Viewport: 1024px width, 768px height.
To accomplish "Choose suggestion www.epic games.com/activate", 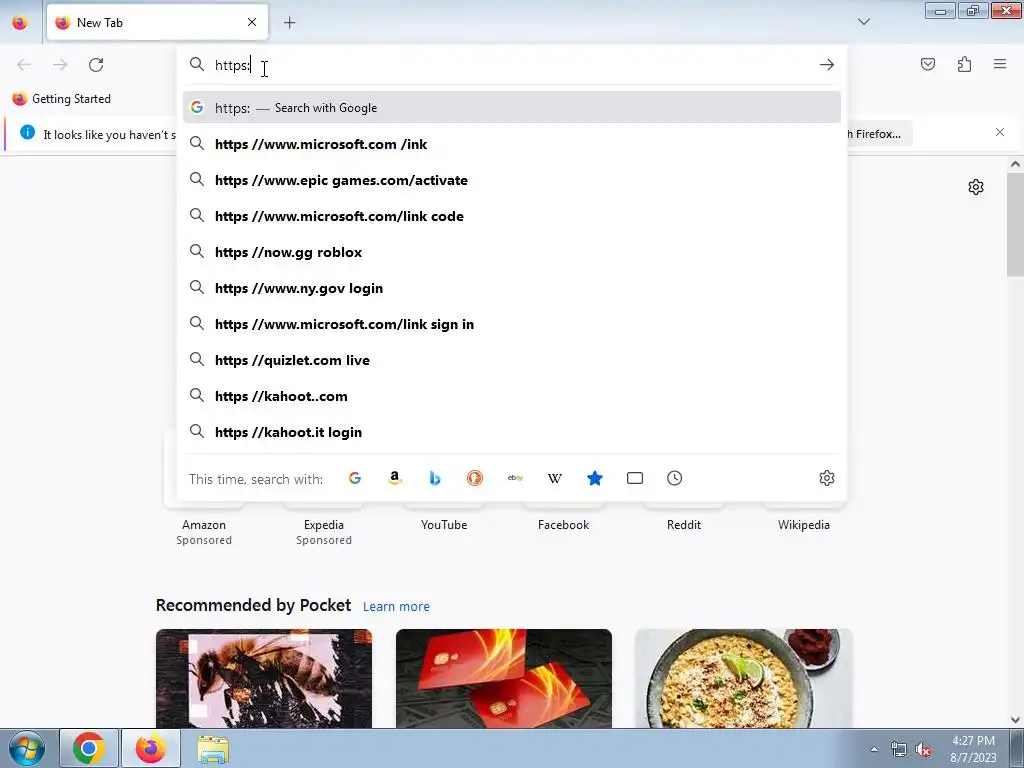I will click(512, 180).
